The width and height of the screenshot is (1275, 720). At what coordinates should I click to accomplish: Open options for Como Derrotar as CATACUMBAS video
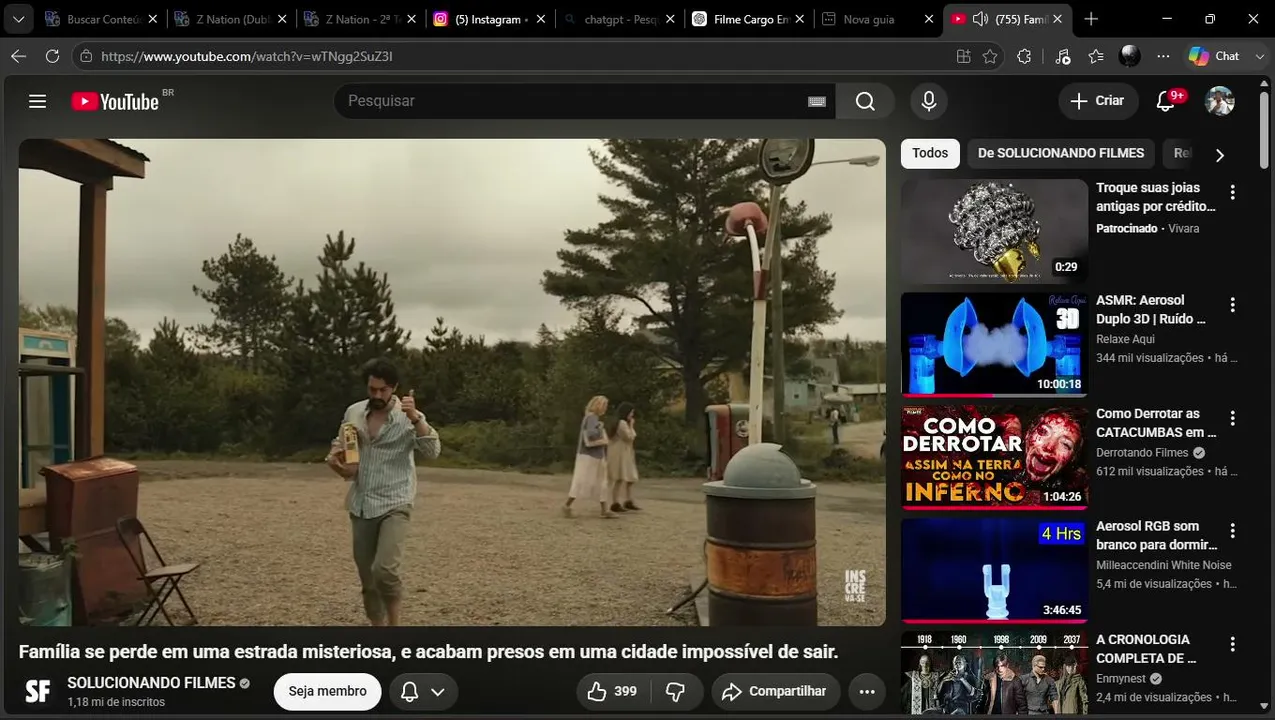(x=1232, y=418)
